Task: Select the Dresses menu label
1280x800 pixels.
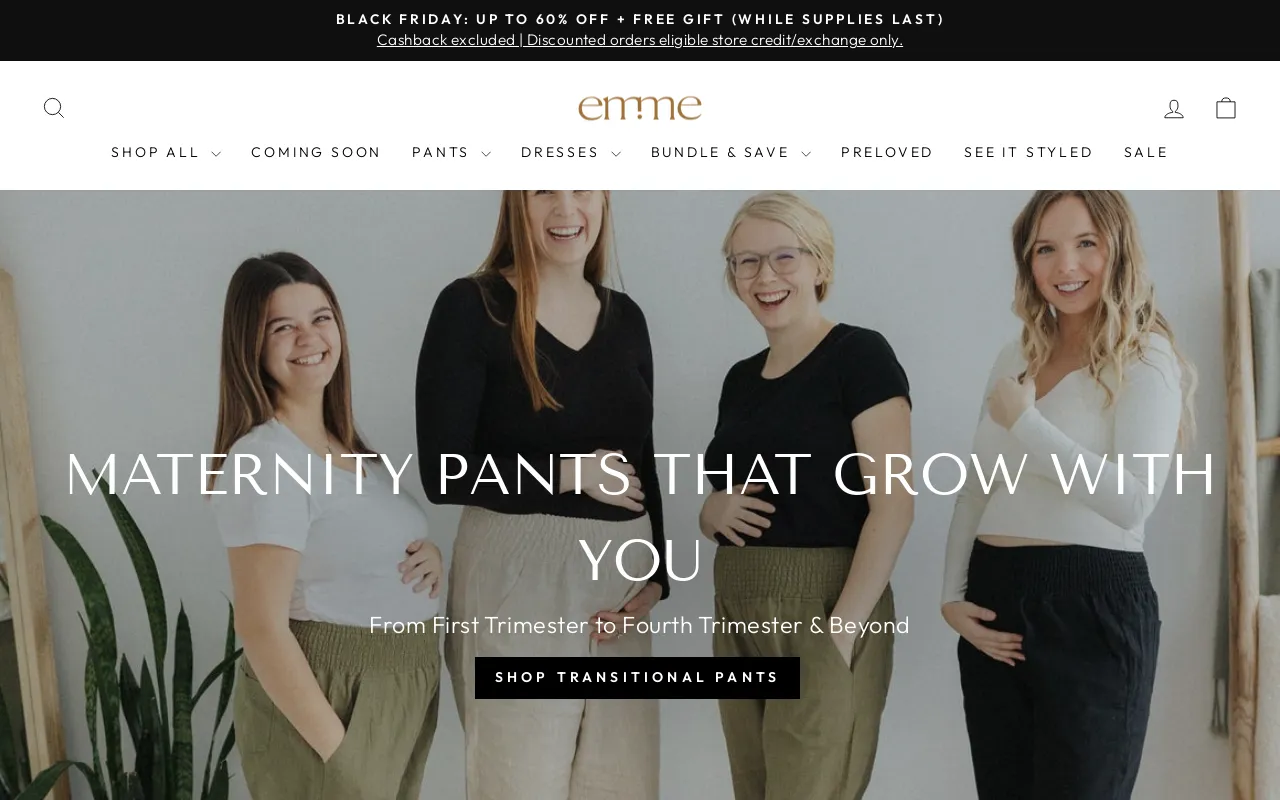Action: [x=560, y=153]
